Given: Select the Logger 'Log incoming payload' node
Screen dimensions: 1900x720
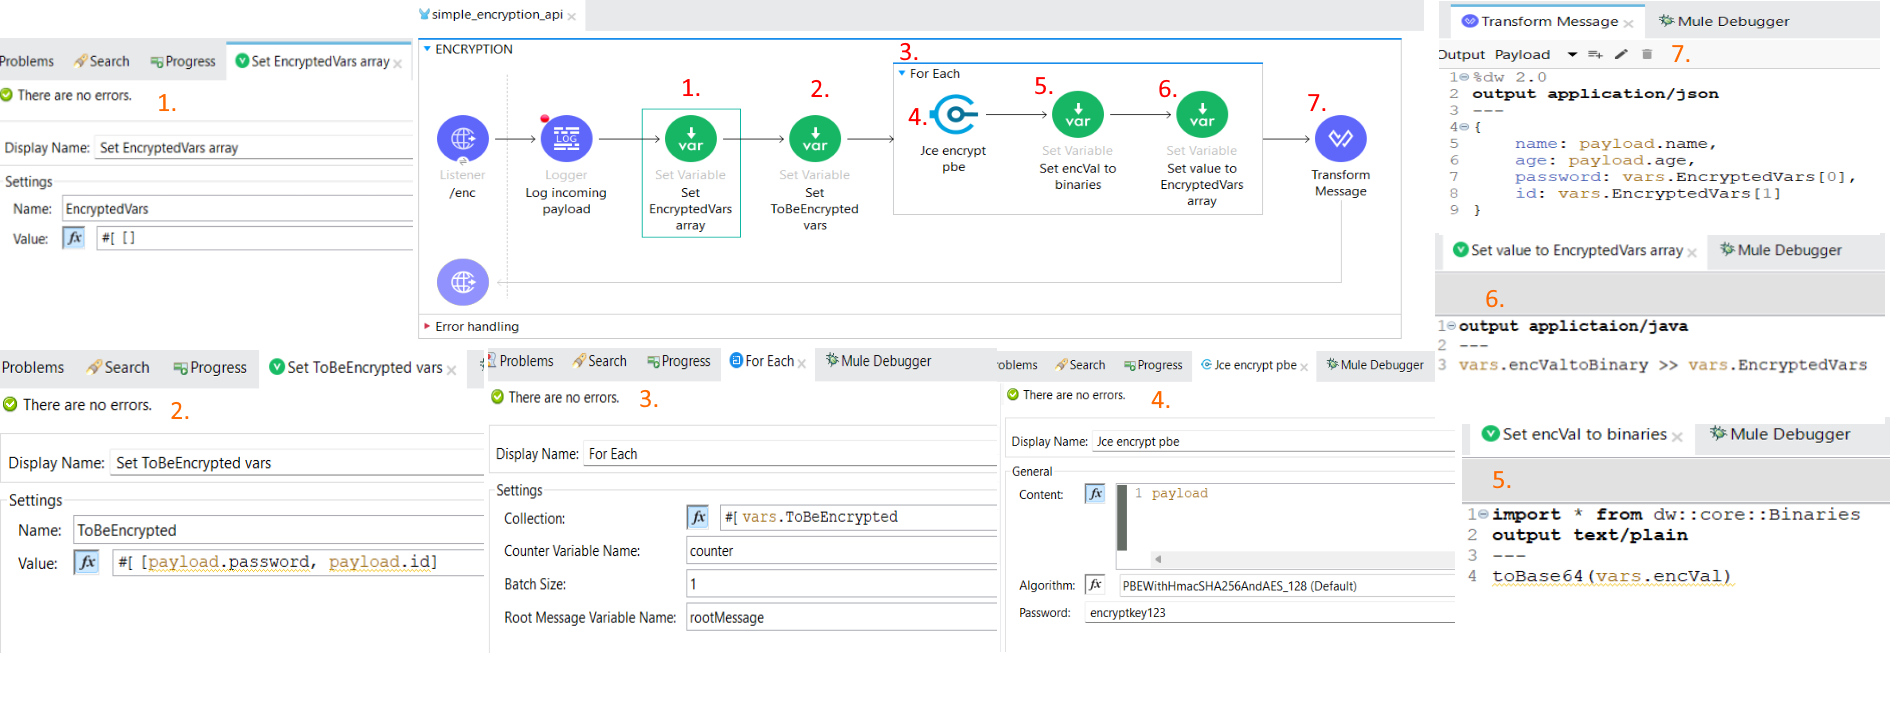Looking at the screenshot, I should point(566,138).
